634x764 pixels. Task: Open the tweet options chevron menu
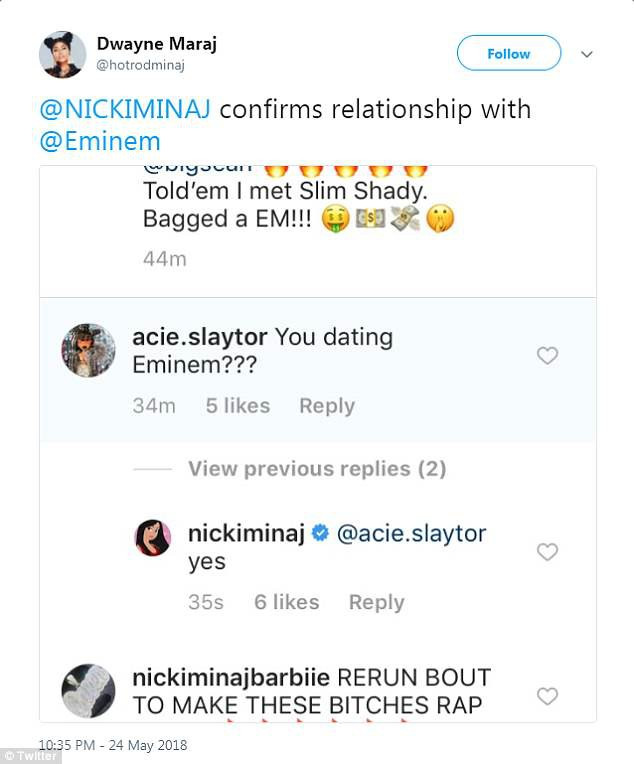(x=588, y=54)
